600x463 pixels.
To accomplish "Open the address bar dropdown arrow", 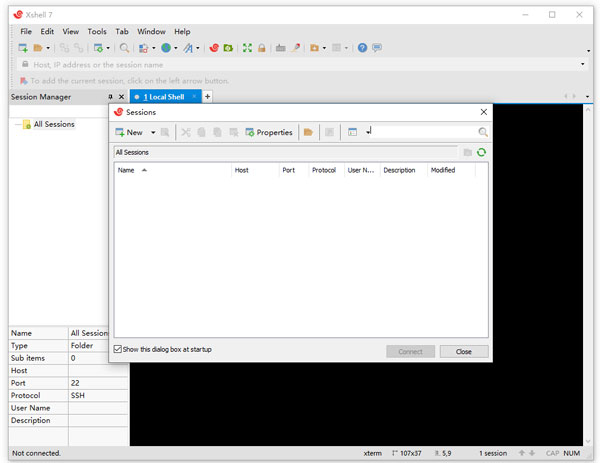I will click(583, 65).
